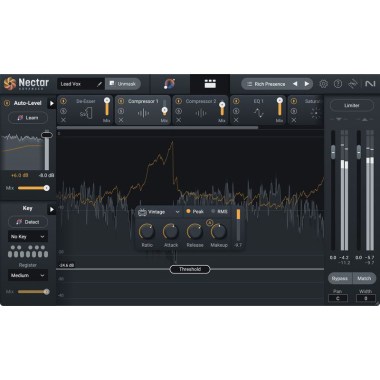
Task: Select Peak detection mode
Action: pos(195,212)
